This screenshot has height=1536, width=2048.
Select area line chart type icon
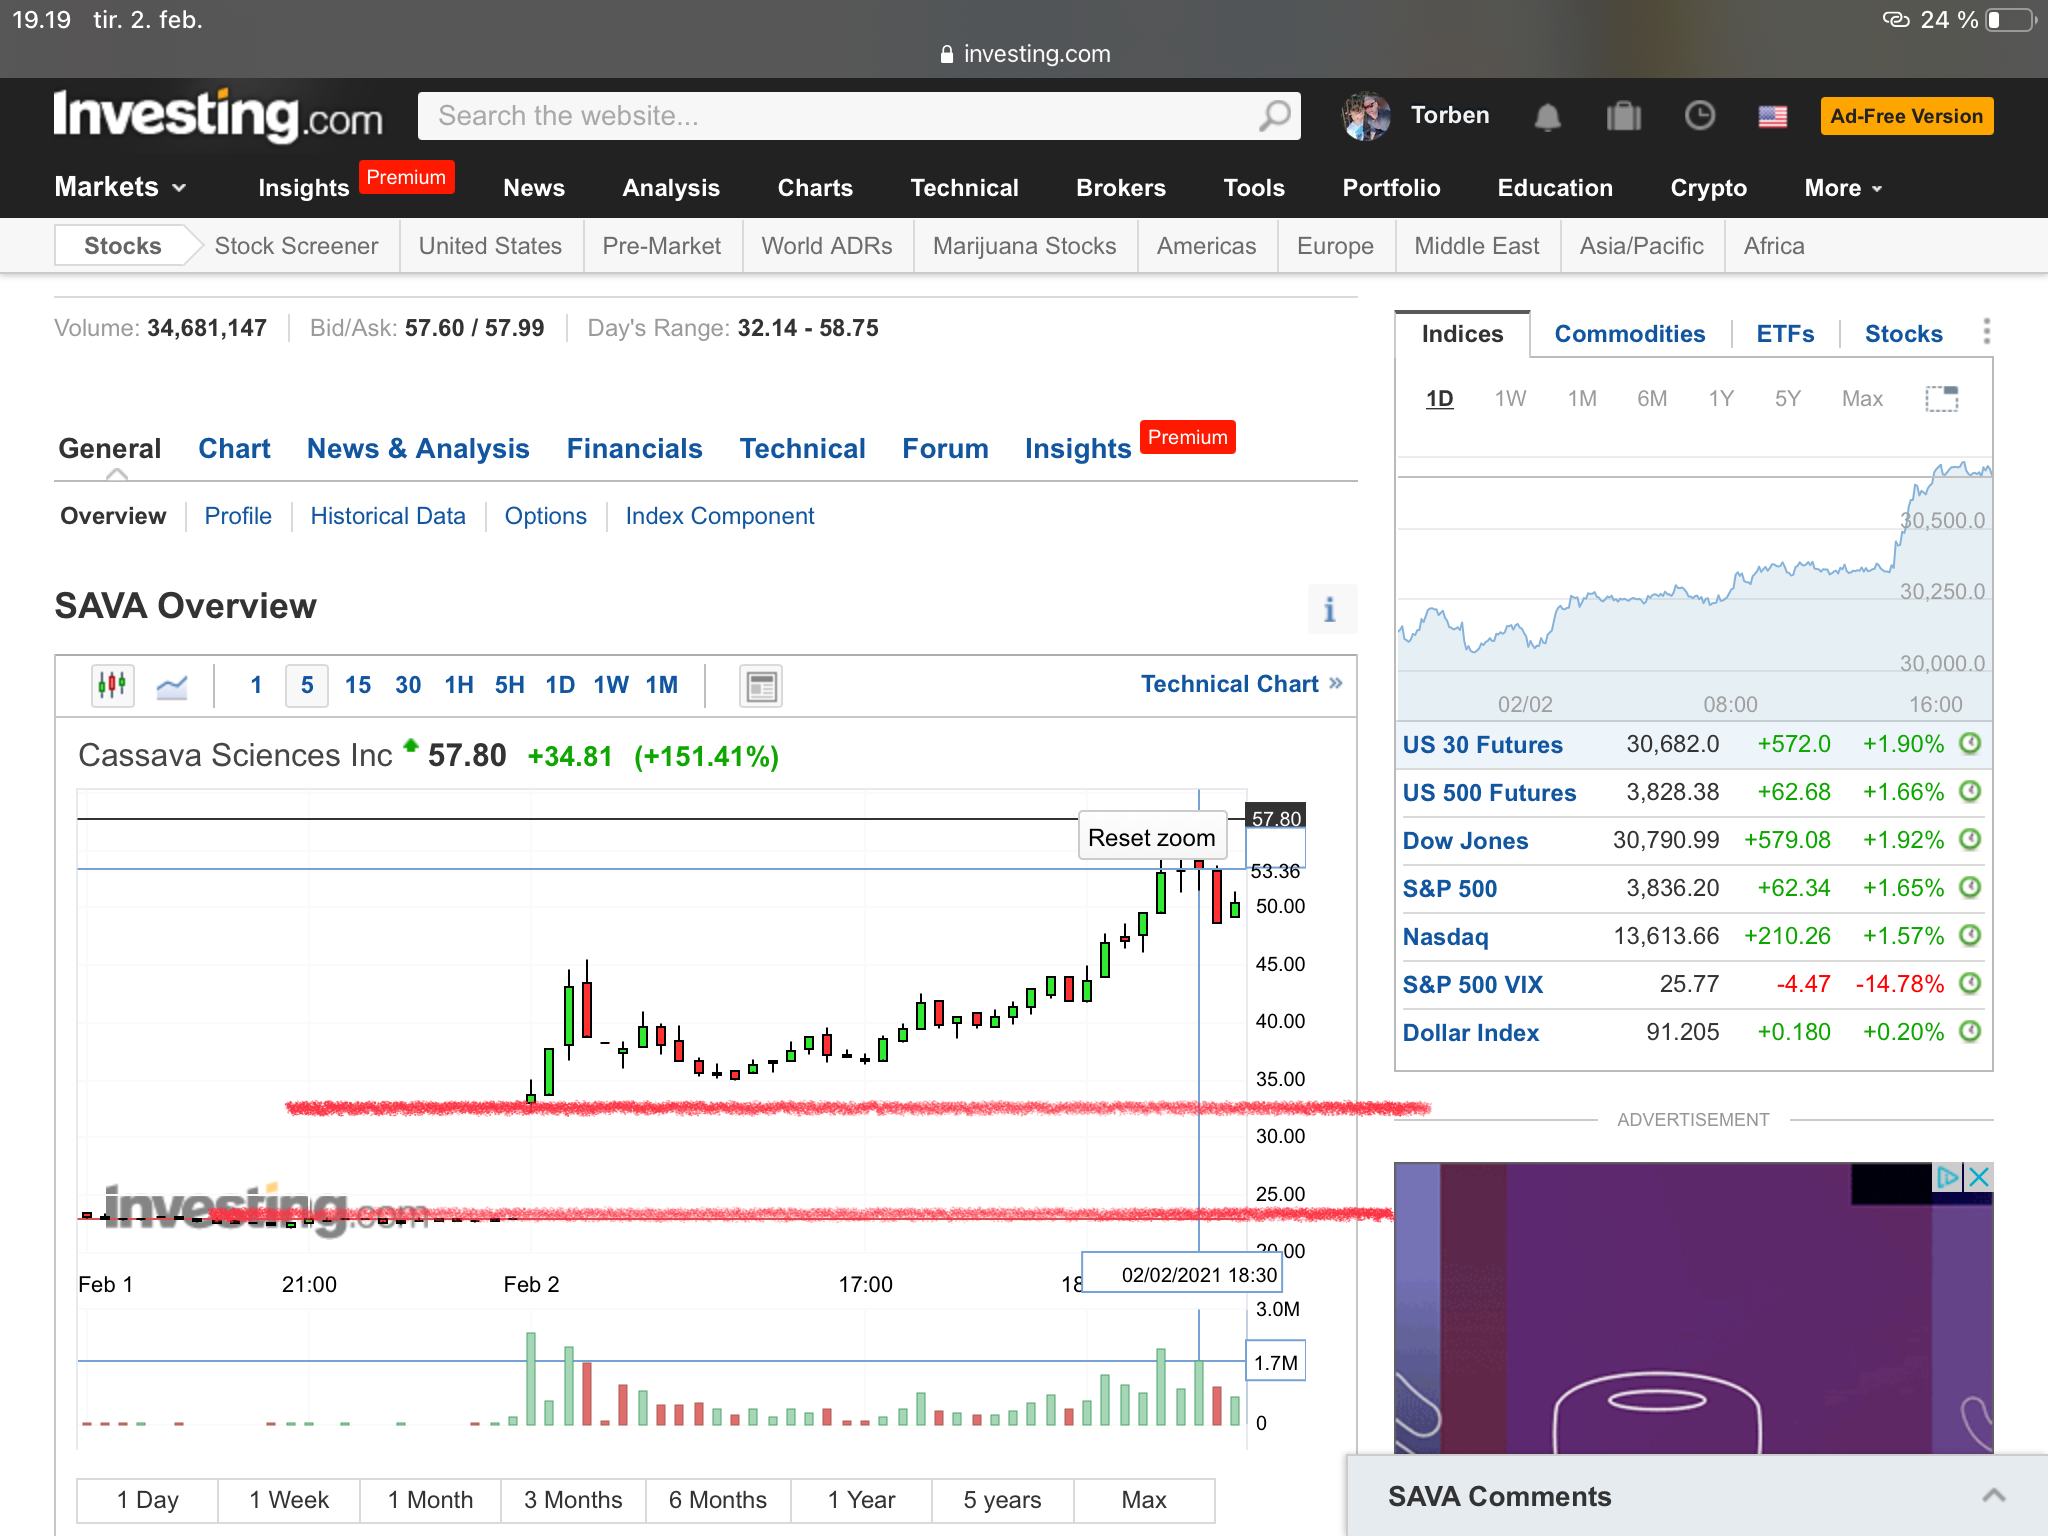coord(172,686)
